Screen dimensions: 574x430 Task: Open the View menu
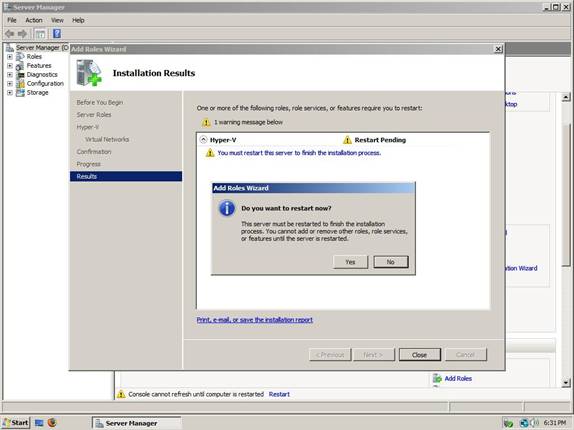tap(57, 20)
